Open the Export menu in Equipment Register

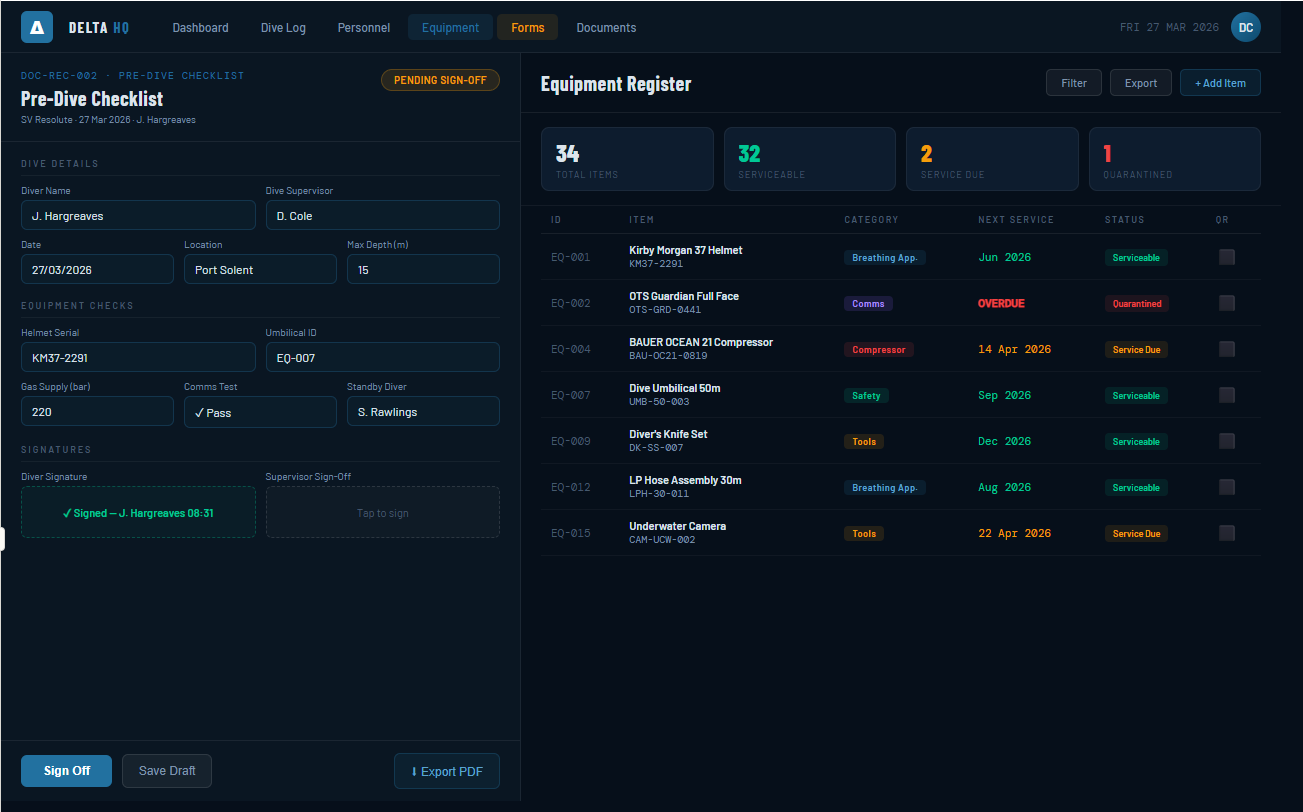[x=1140, y=83]
